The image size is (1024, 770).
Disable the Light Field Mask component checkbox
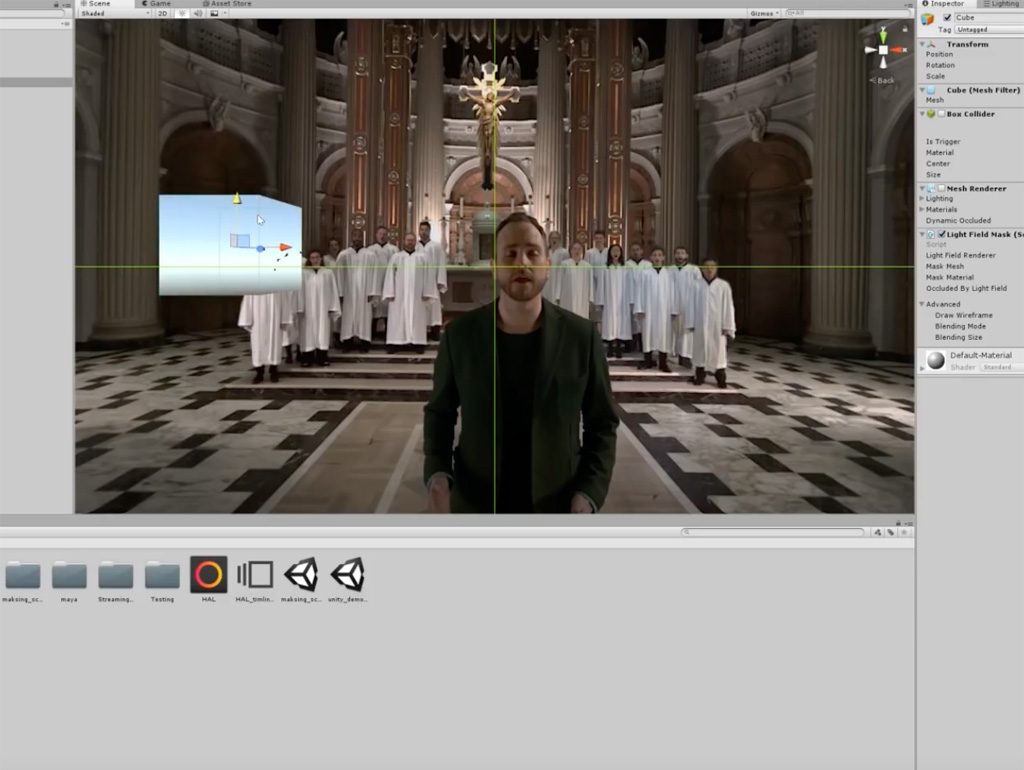[x=942, y=234]
